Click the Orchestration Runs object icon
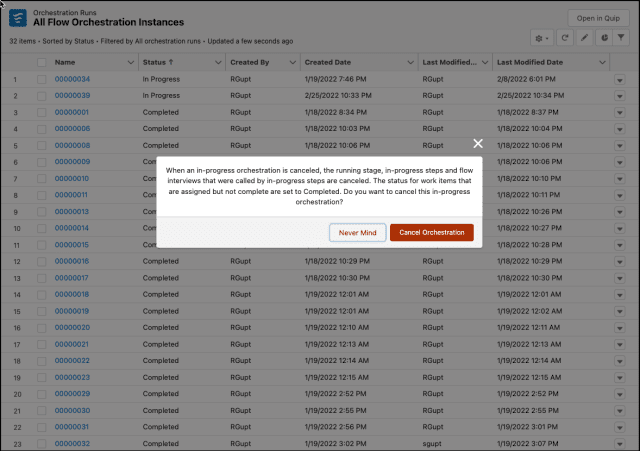 [x=18, y=18]
